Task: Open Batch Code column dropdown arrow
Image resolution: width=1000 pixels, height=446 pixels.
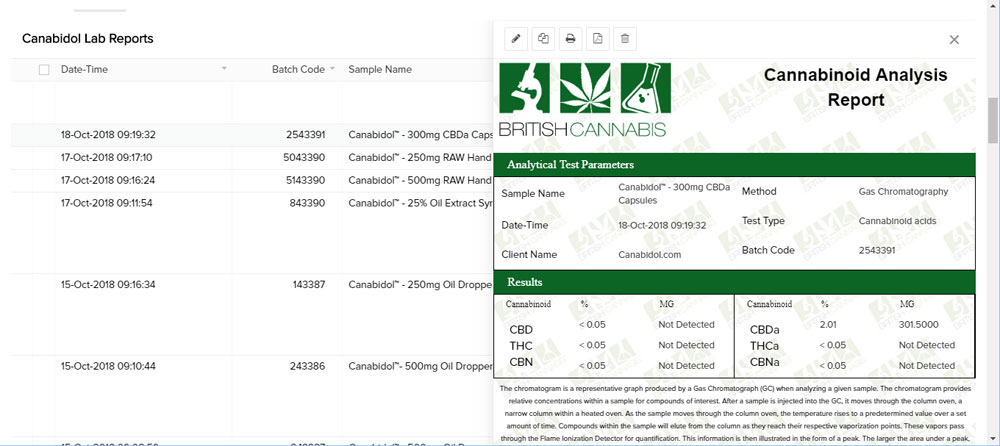Action: tap(332, 69)
